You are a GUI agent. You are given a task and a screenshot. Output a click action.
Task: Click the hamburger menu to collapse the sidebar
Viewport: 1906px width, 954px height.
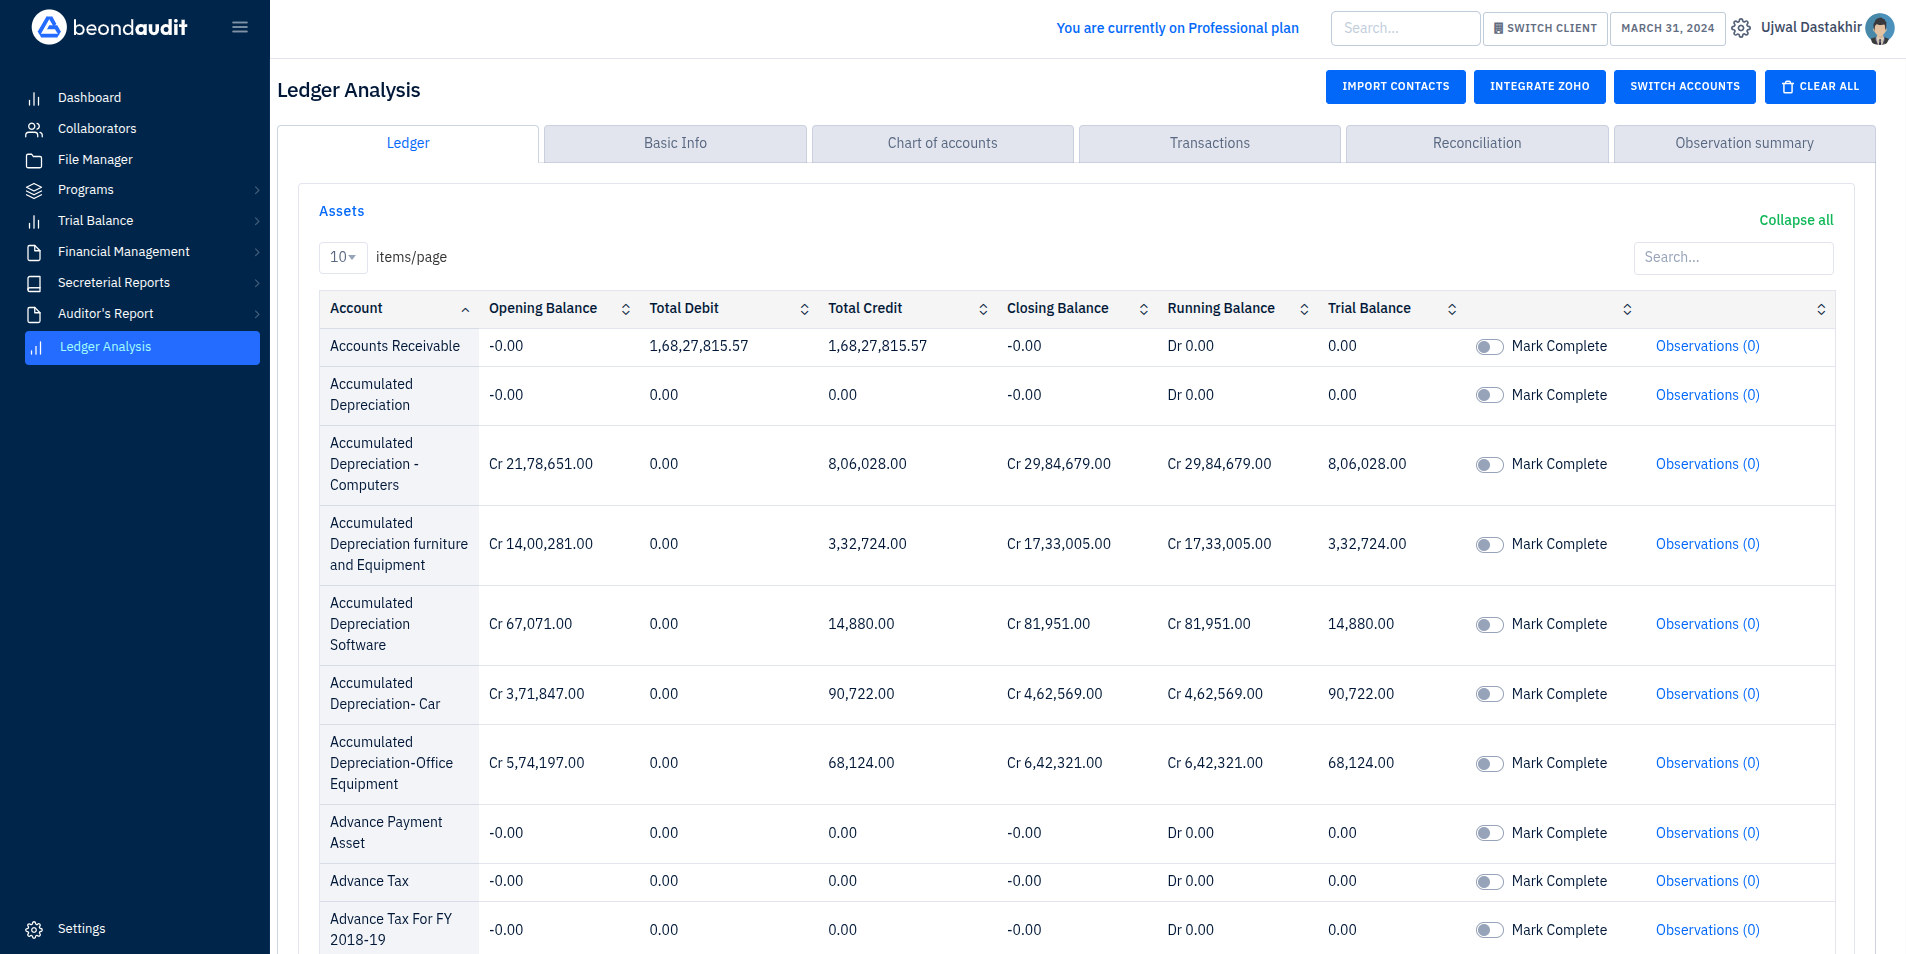240,27
